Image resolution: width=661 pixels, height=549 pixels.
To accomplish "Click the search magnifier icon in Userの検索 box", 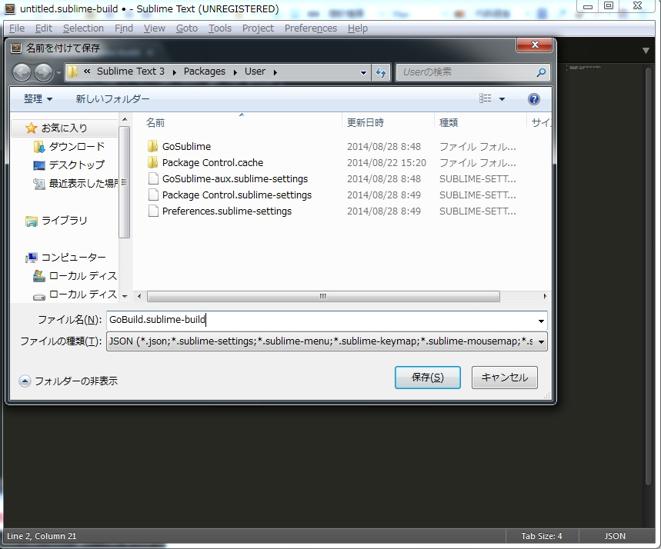I will click(541, 73).
